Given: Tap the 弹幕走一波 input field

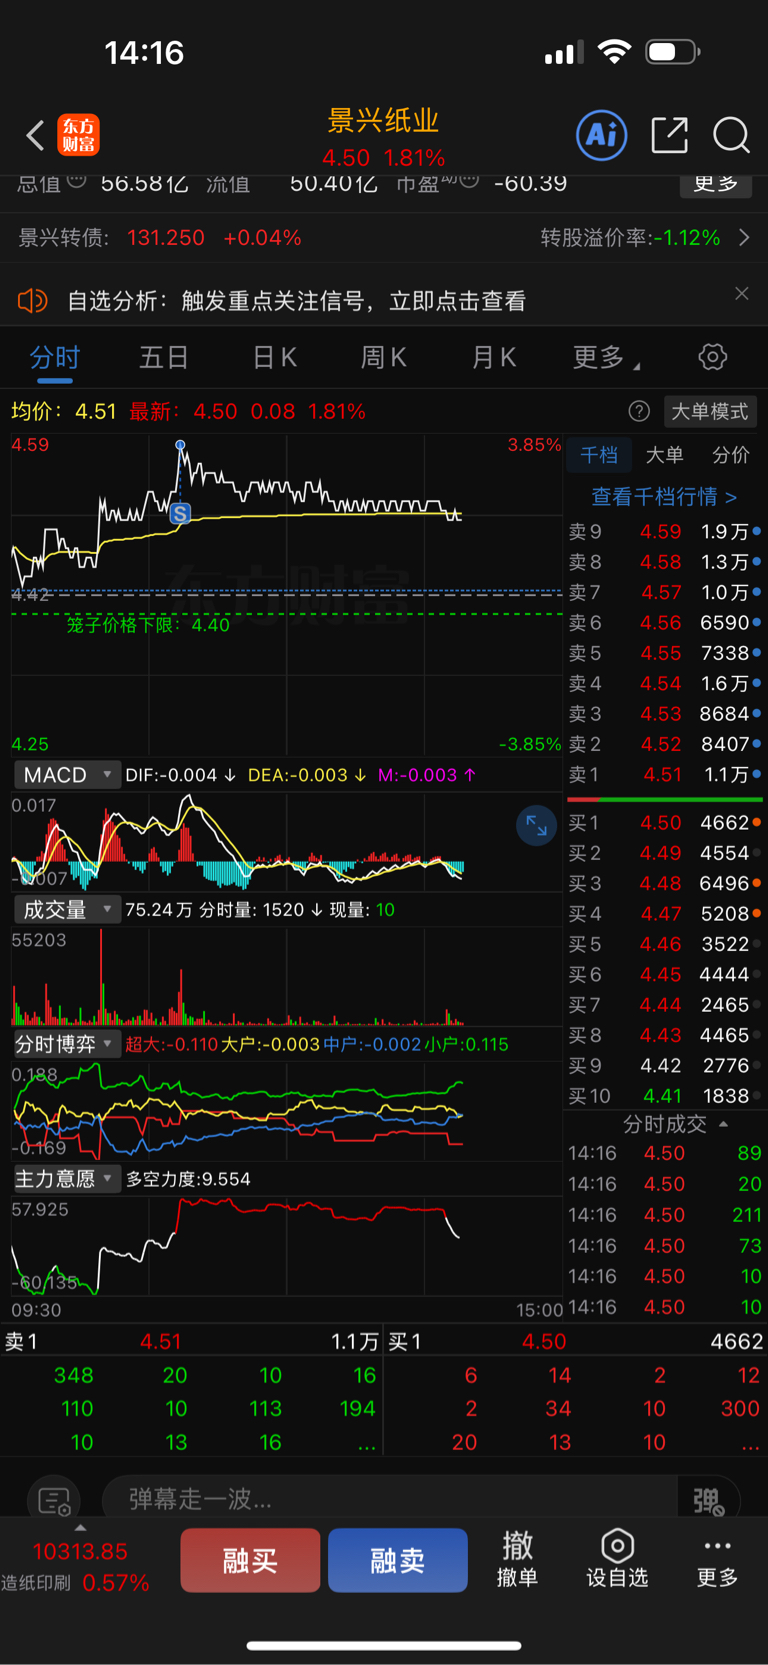Looking at the screenshot, I should coord(390,1500).
